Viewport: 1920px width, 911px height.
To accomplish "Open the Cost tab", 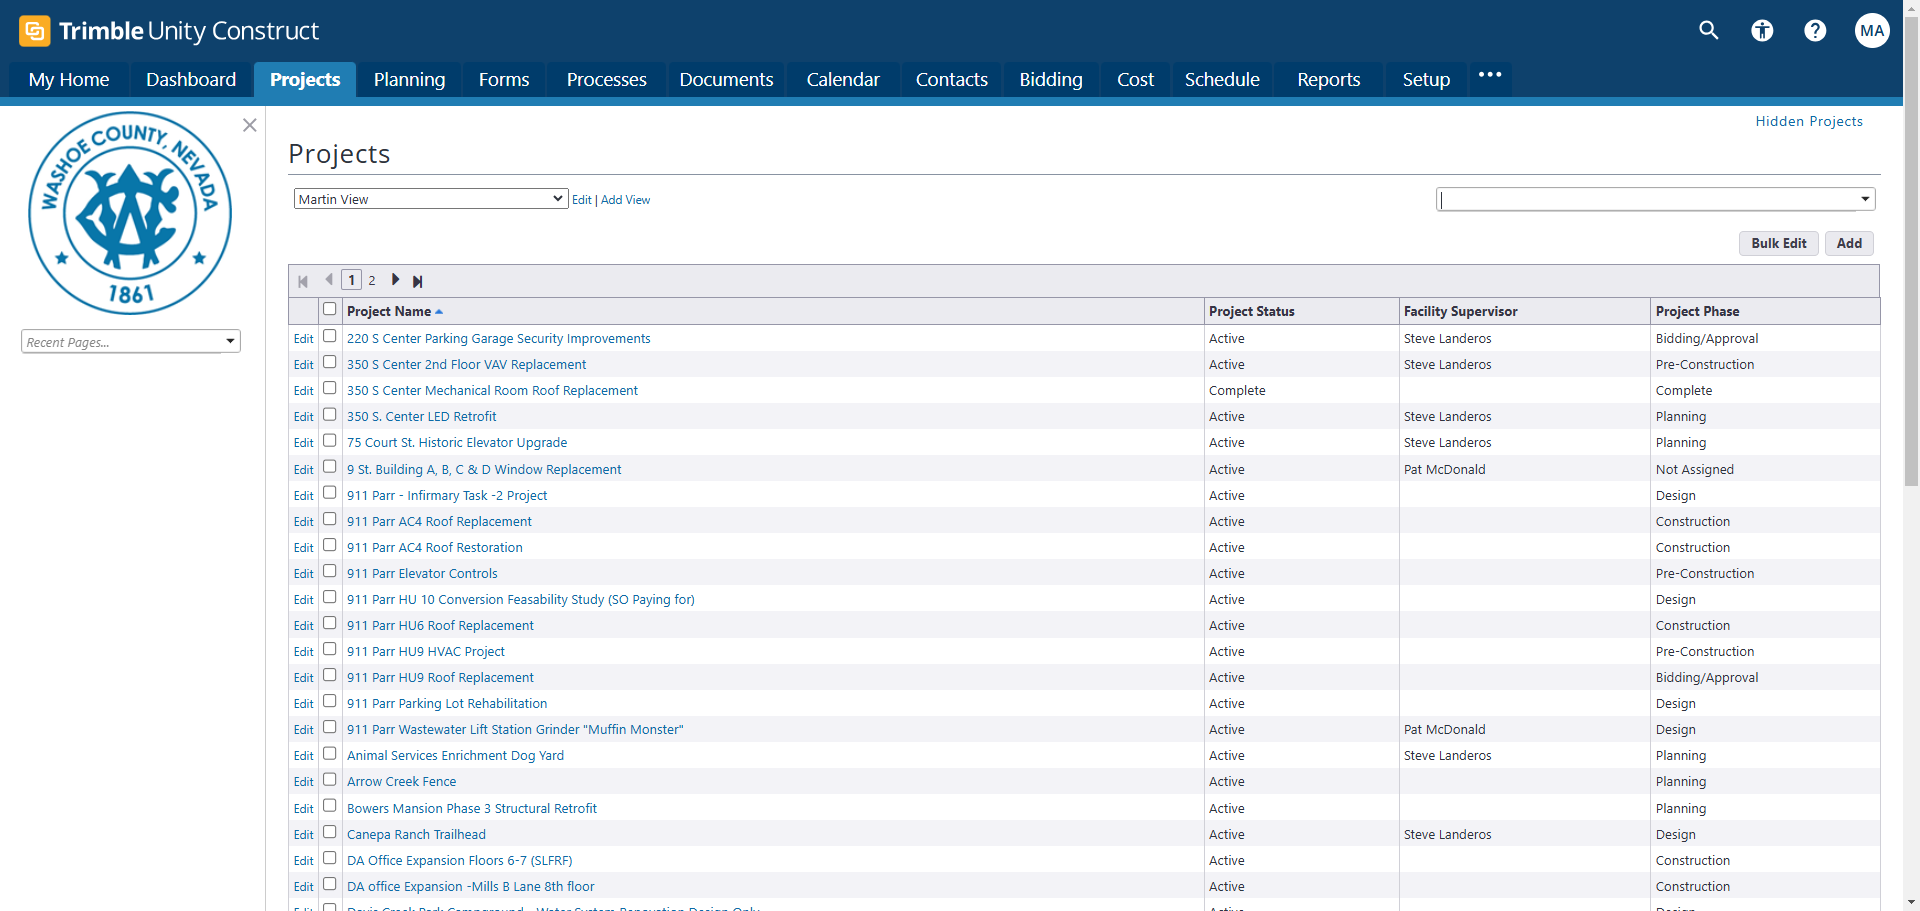I will point(1135,79).
